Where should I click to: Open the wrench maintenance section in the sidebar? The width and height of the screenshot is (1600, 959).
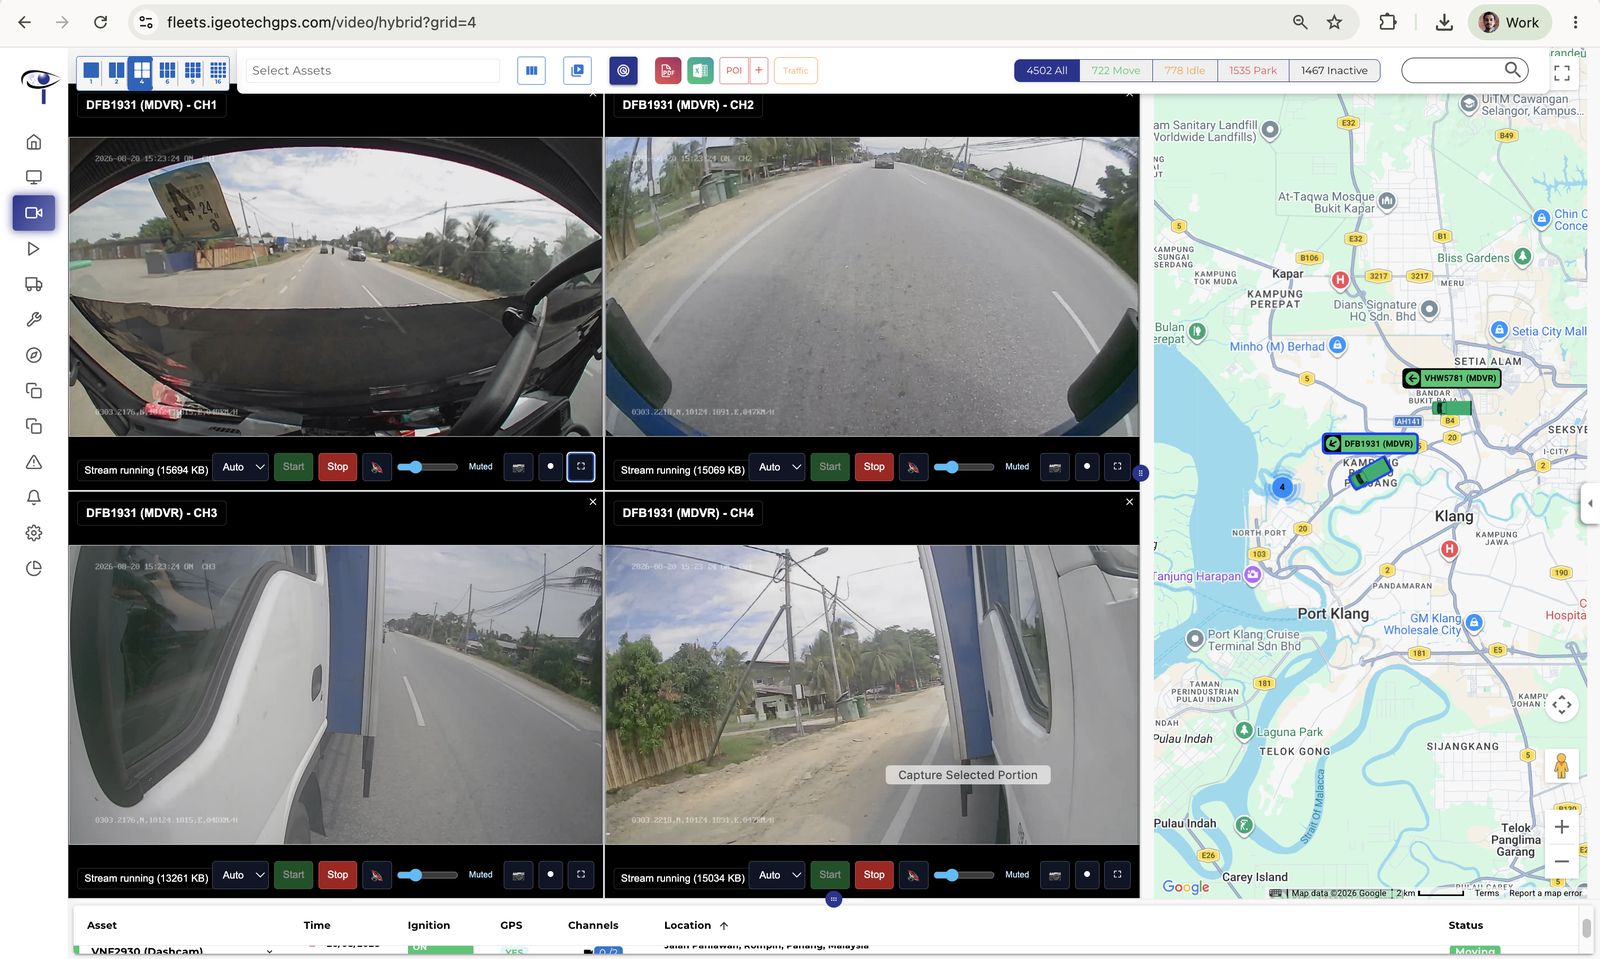[x=34, y=320]
